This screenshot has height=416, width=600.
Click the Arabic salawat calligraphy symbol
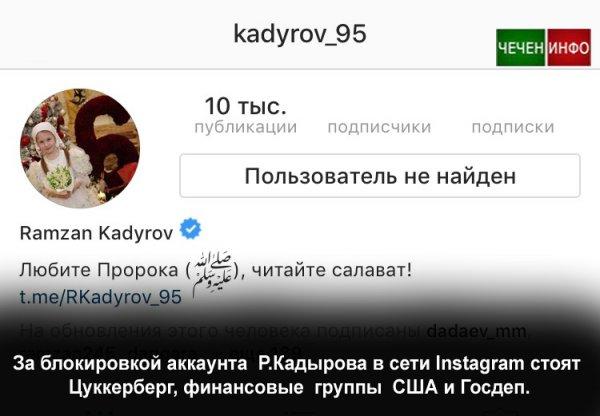point(213,273)
